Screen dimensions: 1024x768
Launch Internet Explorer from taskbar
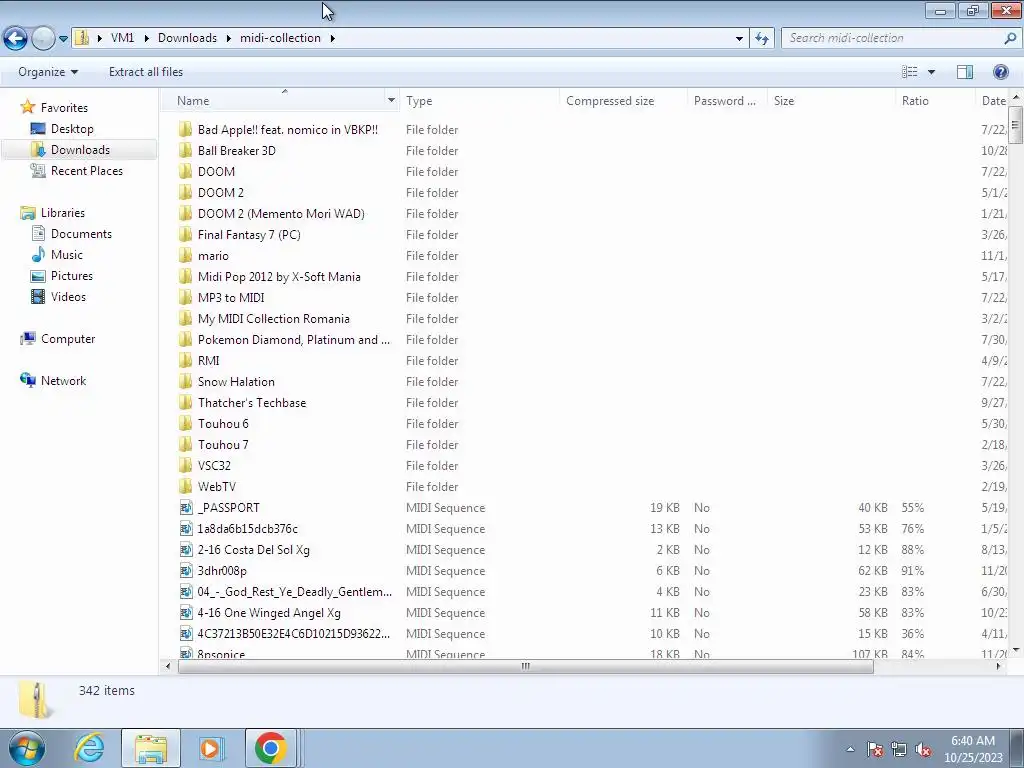(89, 748)
